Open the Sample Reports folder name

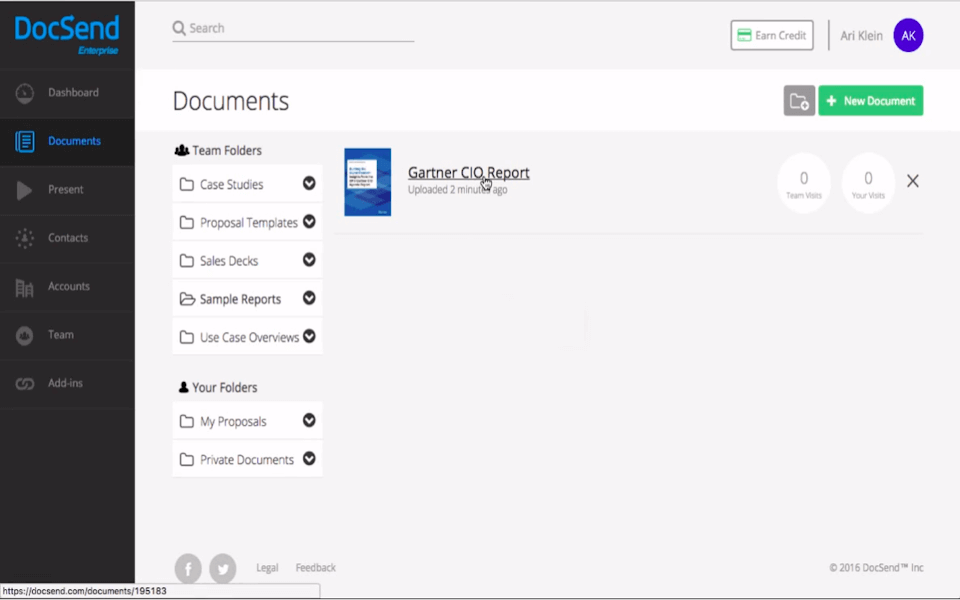coord(240,300)
